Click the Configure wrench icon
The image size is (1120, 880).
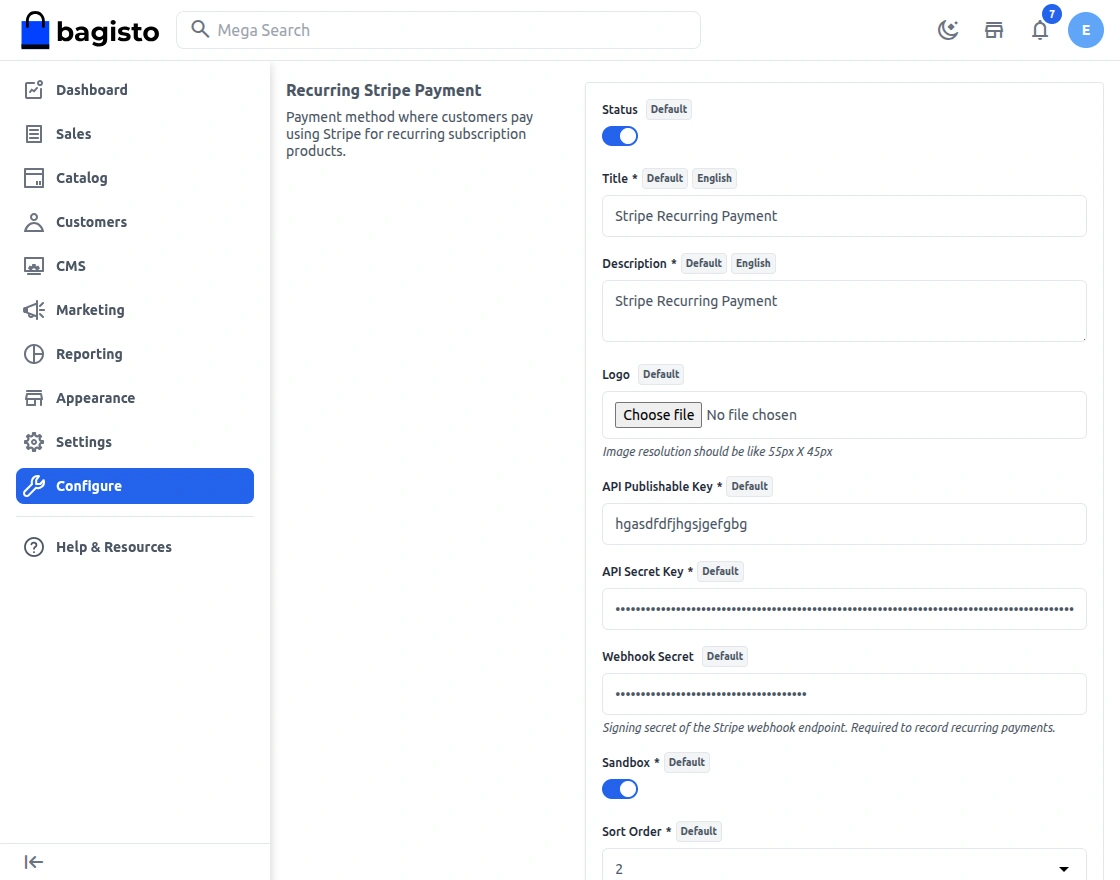tap(34, 486)
